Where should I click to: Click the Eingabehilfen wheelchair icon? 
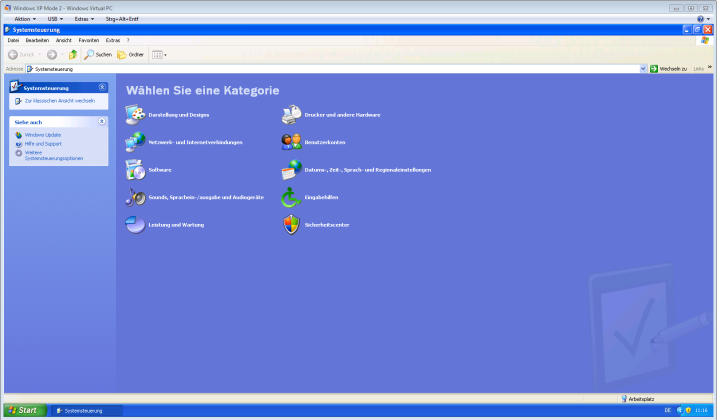point(291,197)
